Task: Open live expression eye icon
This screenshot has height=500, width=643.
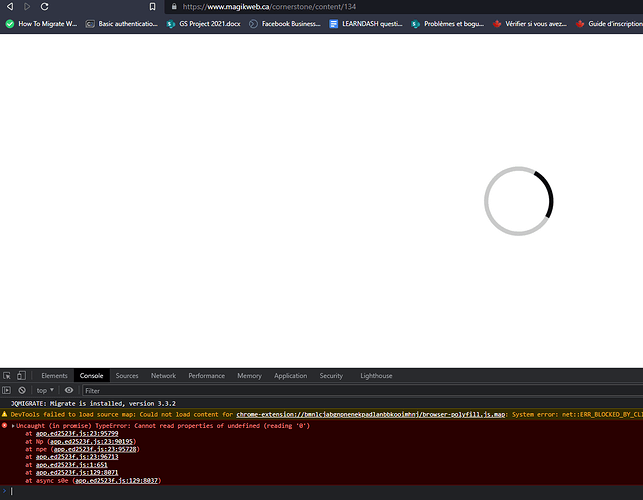Action: coord(69,390)
